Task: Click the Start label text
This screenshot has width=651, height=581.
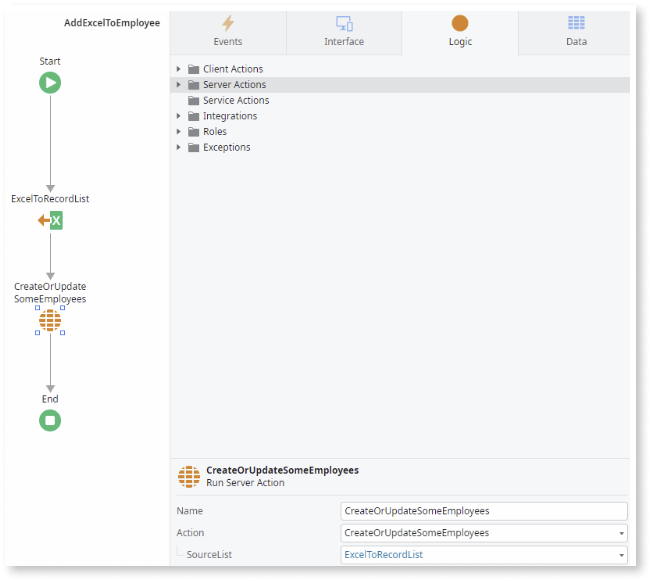Action: point(50,61)
